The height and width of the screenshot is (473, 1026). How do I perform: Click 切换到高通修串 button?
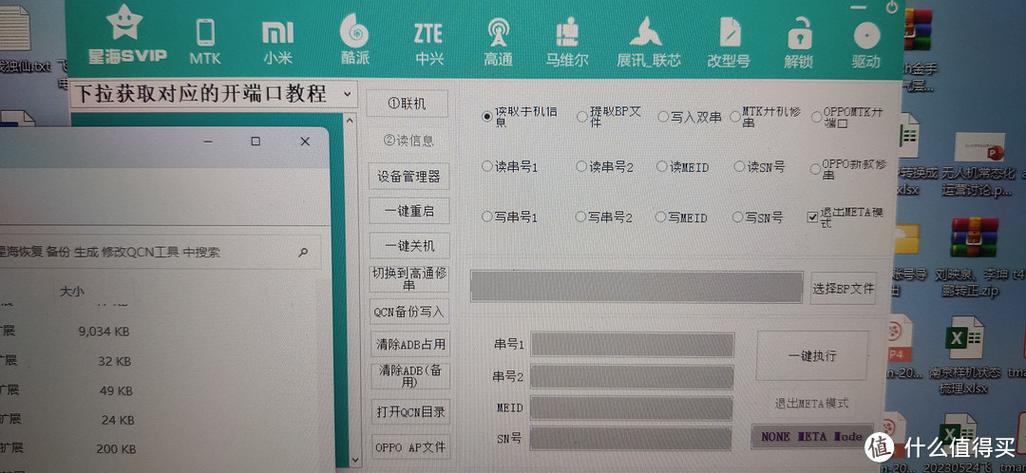click(x=410, y=279)
